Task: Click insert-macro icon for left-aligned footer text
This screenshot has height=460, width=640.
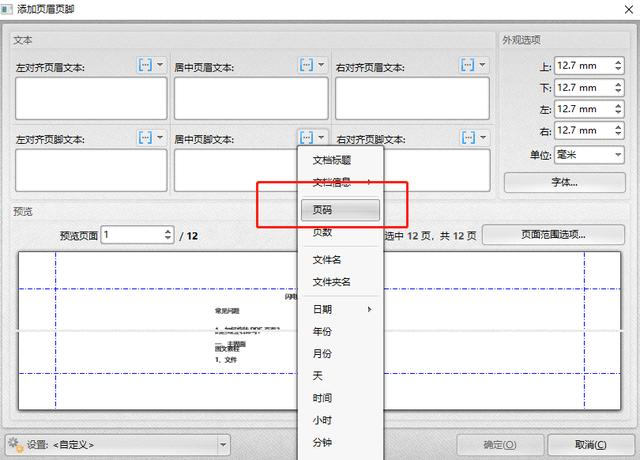Action: [145, 138]
